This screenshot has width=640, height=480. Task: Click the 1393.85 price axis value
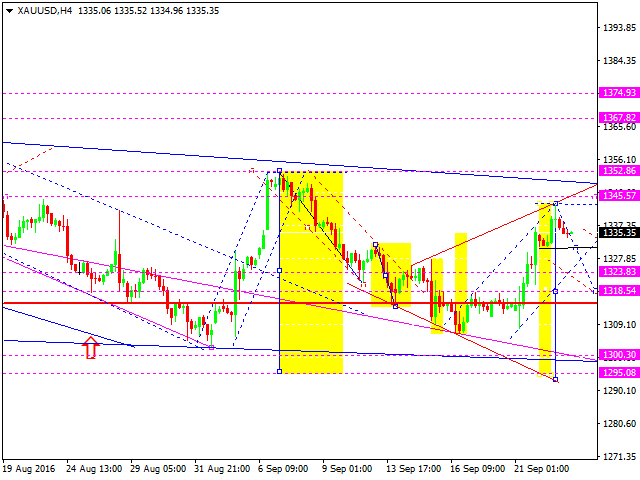pos(619,27)
